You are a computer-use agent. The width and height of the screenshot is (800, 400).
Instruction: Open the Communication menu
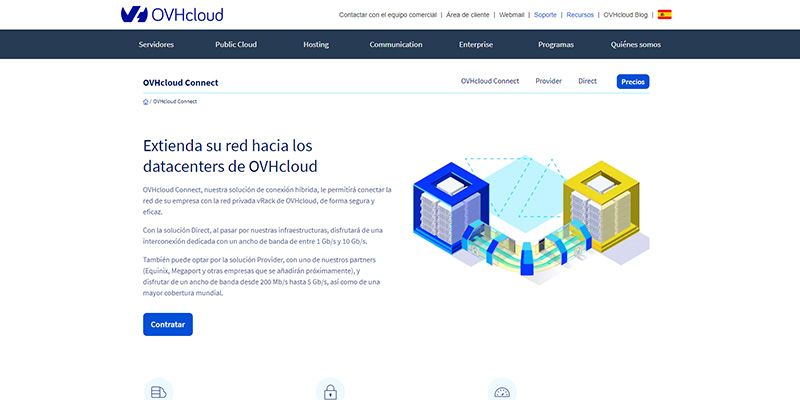[396, 44]
